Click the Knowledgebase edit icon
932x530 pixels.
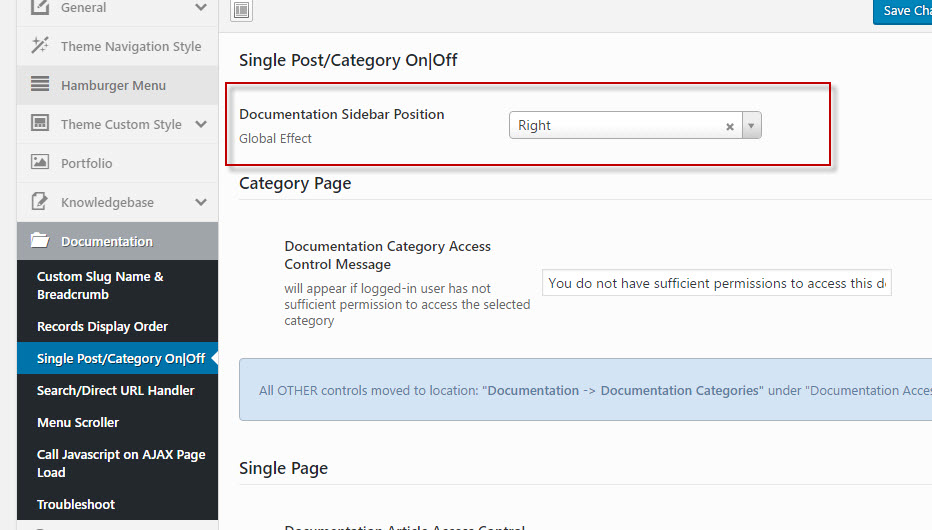(x=40, y=202)
